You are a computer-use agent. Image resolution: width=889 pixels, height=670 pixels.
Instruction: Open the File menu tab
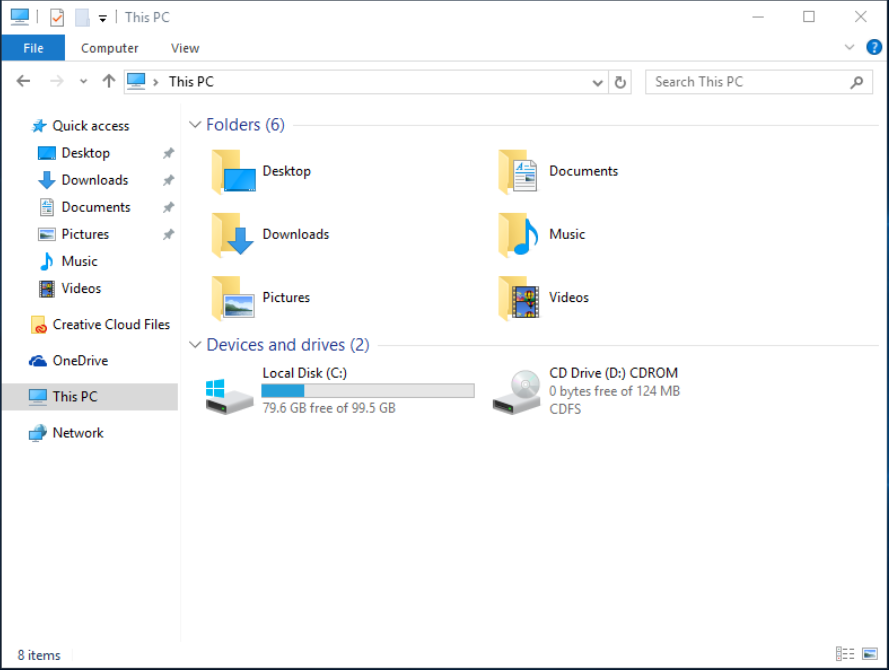[33, 48]
